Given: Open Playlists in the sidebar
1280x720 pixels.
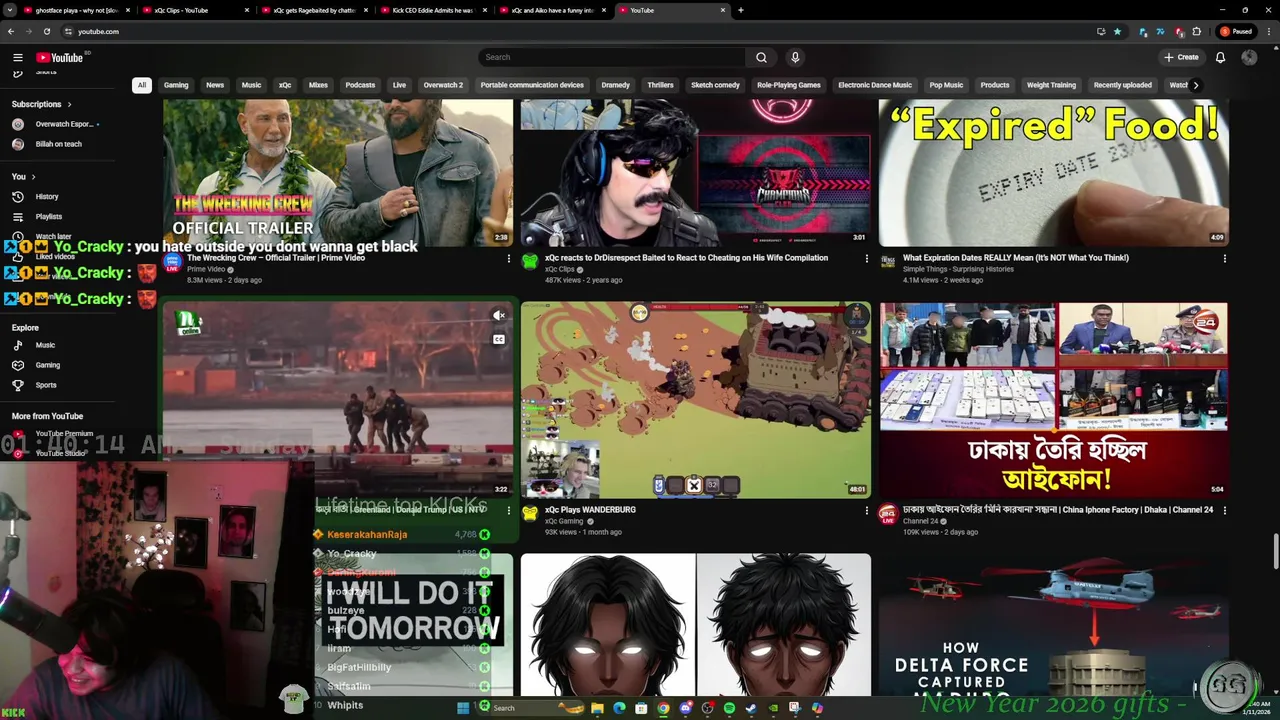Looking at the screenshot, I should (x=48, y=217).
